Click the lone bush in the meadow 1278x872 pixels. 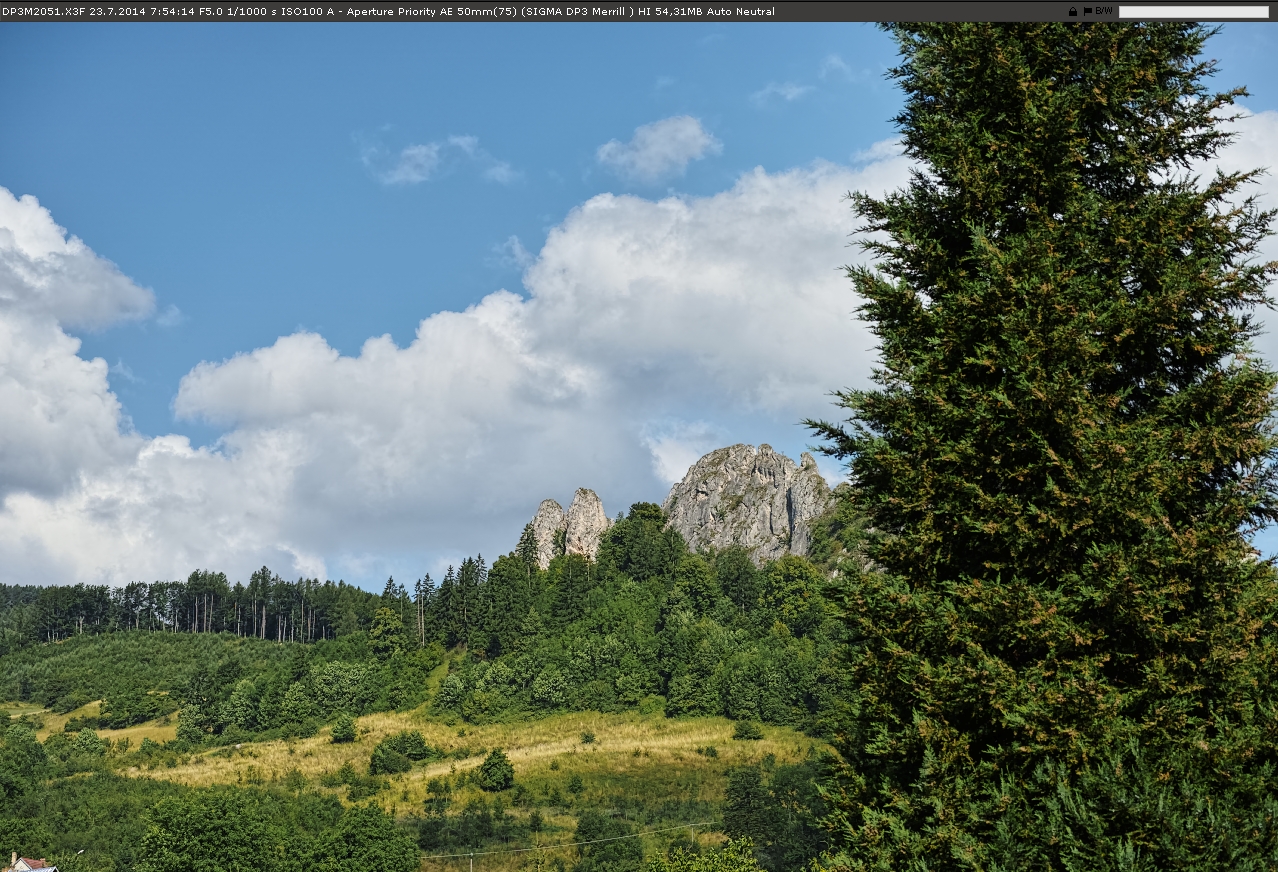click(x=495, y=770)
